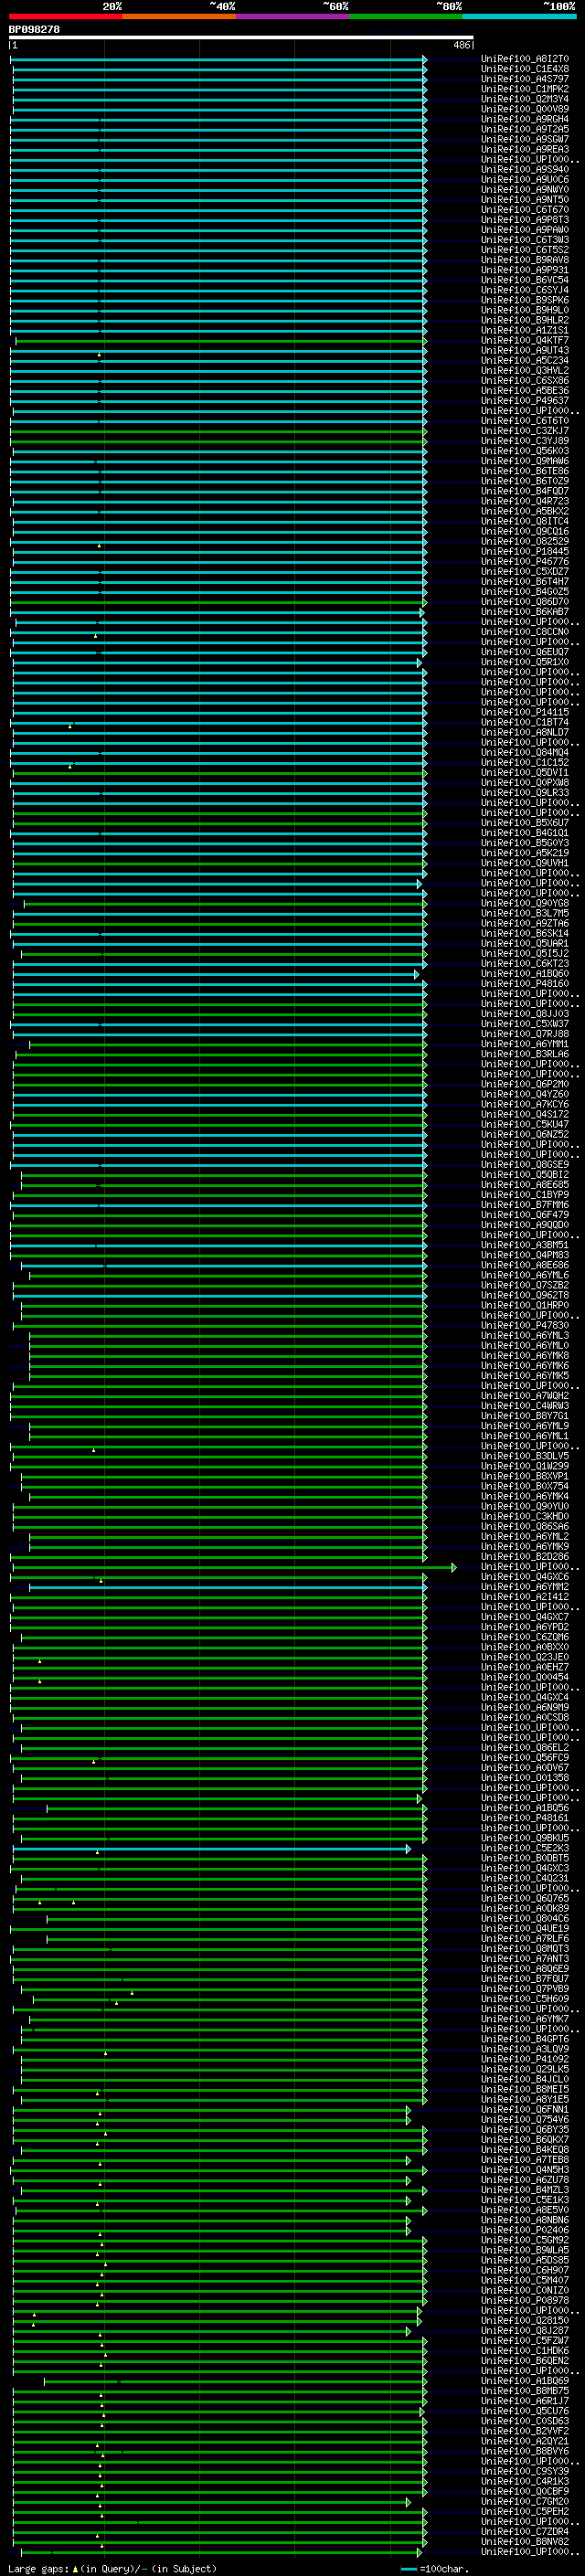Click the orange ~40% identity legend segment

tap(179, 17)
